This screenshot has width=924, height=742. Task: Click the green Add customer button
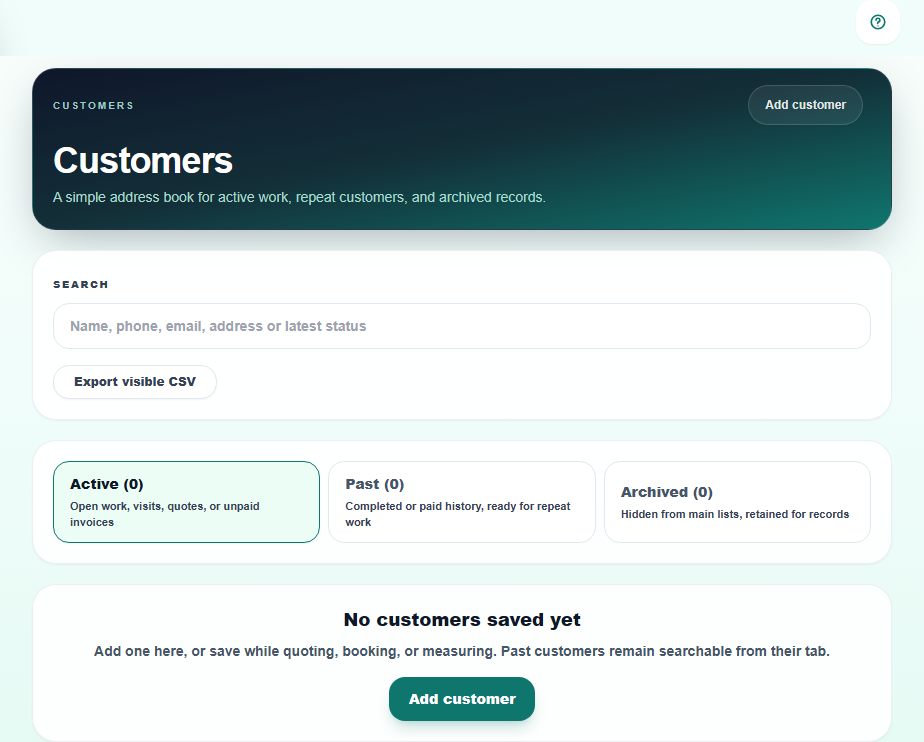click(x=462, y=699)
